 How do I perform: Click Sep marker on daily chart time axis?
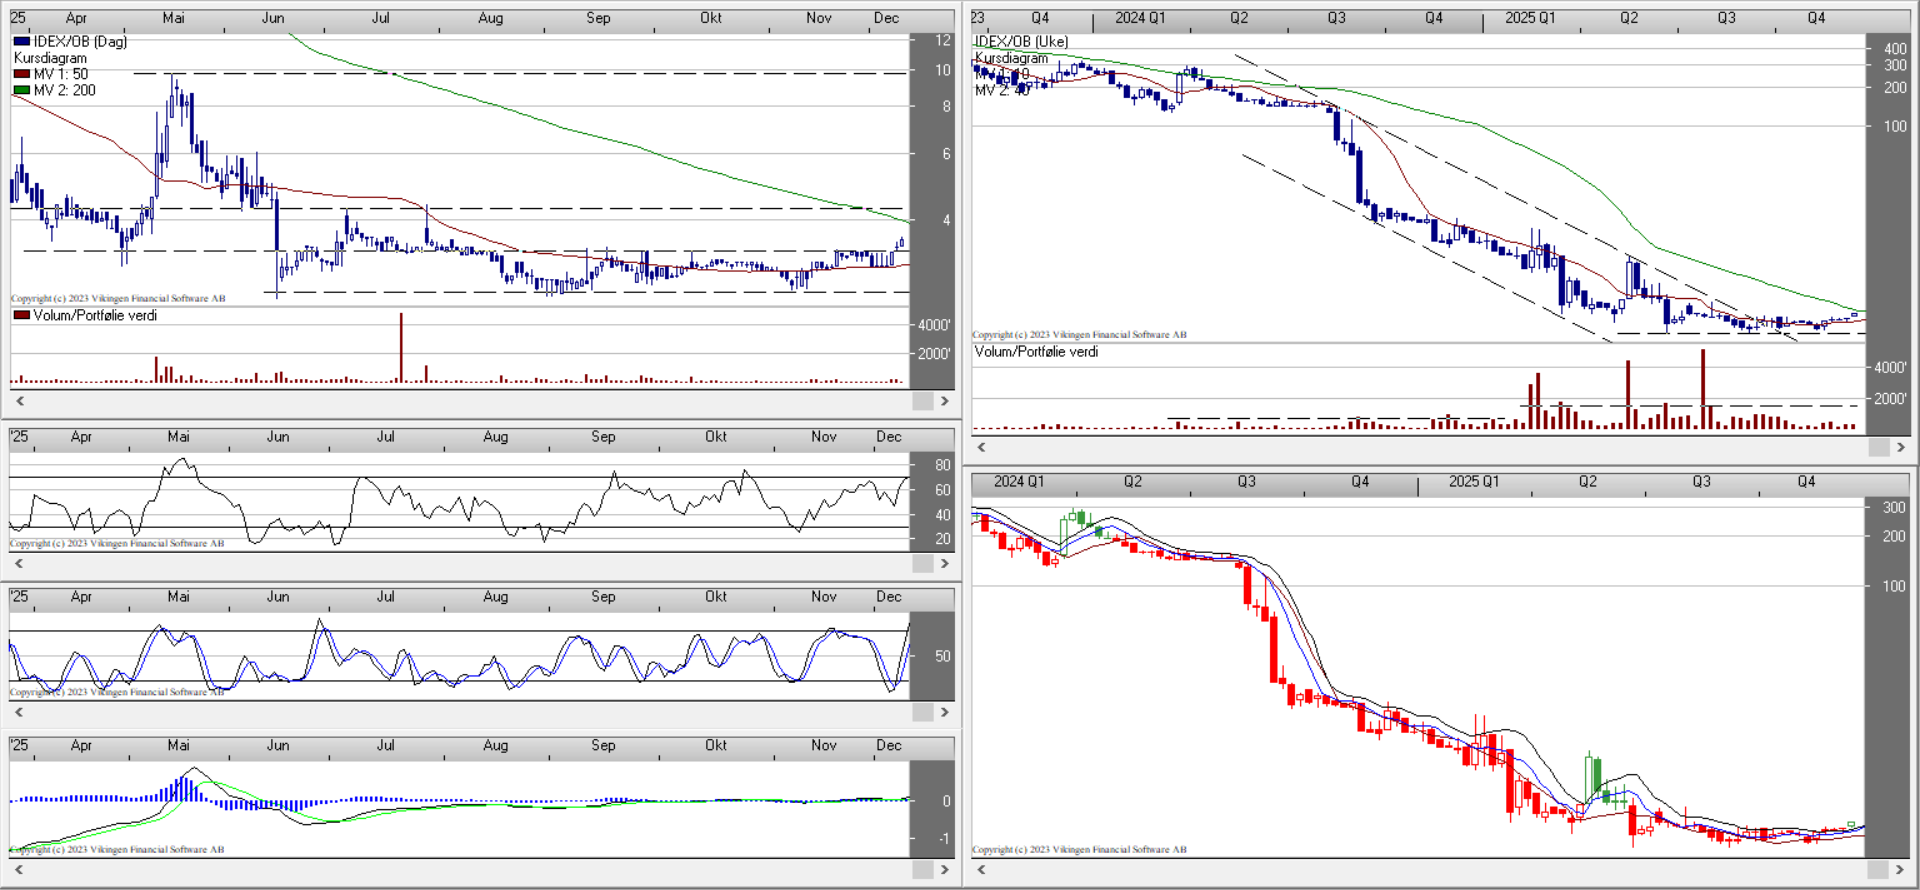click(598, 18)
